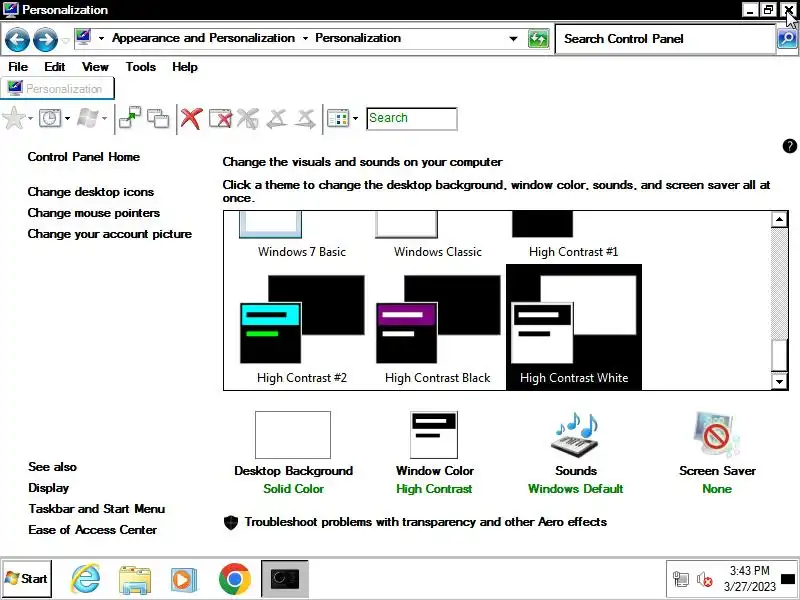Viewport: 800px width, 600px height.
Task: Select the High Contrast #1 theme
Action: click(x=573, y=235)
